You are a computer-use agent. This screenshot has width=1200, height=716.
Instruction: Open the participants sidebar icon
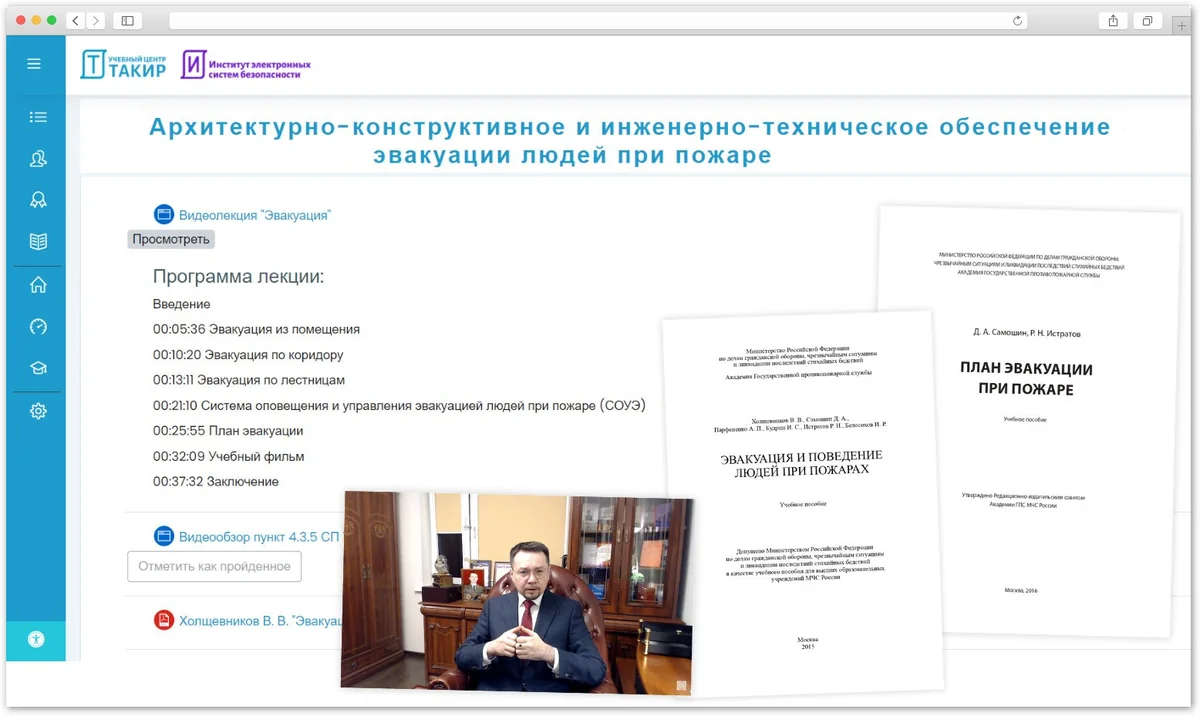click(x=38, y=159)
